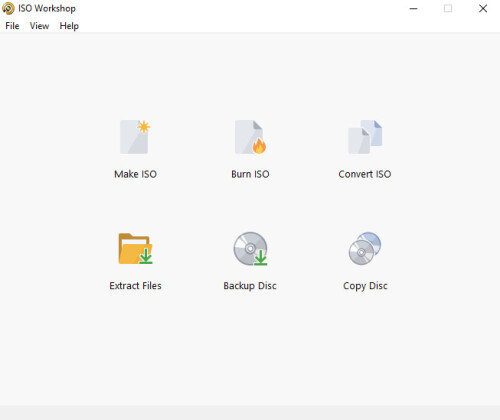Image resolution: width=500 pixels, height=420 pixels.
Task: Click the Burn ISO flame icon
Action: coord(250,137)
